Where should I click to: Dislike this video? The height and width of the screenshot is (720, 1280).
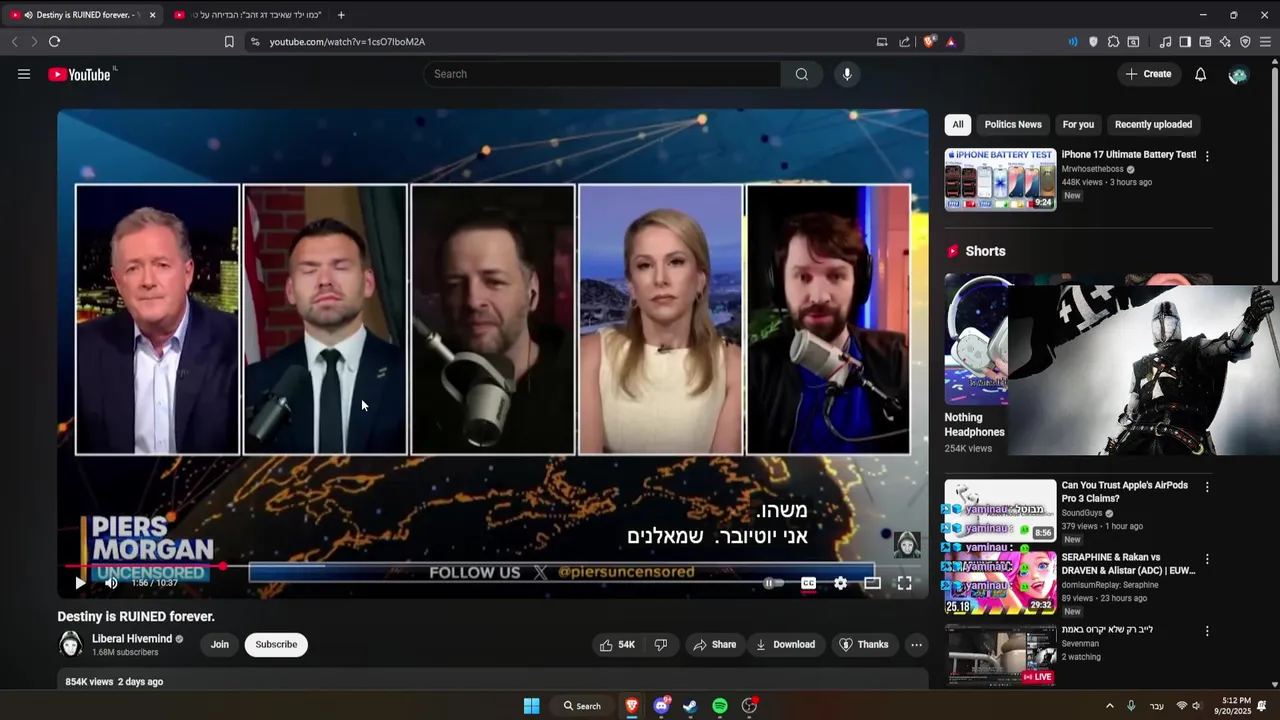click(661, 645)
